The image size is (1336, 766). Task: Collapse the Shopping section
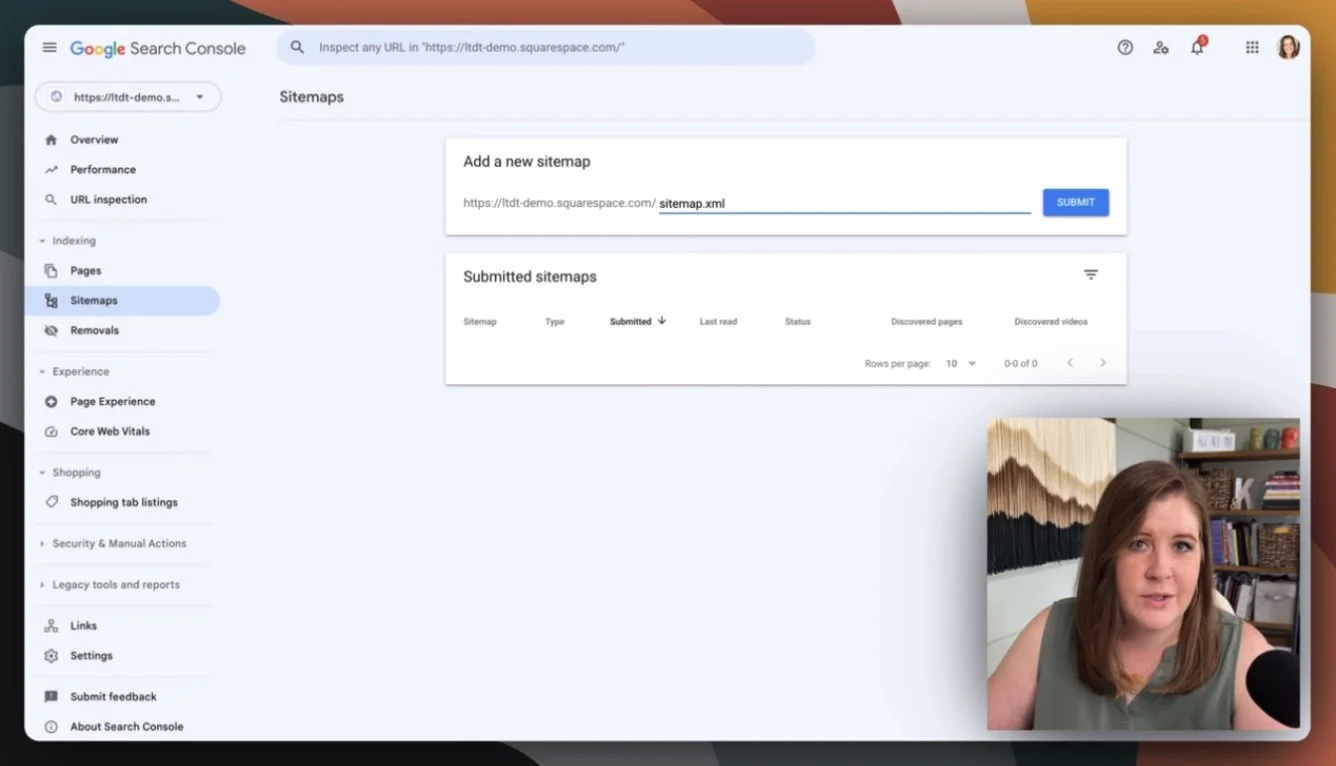pos(42,473)
